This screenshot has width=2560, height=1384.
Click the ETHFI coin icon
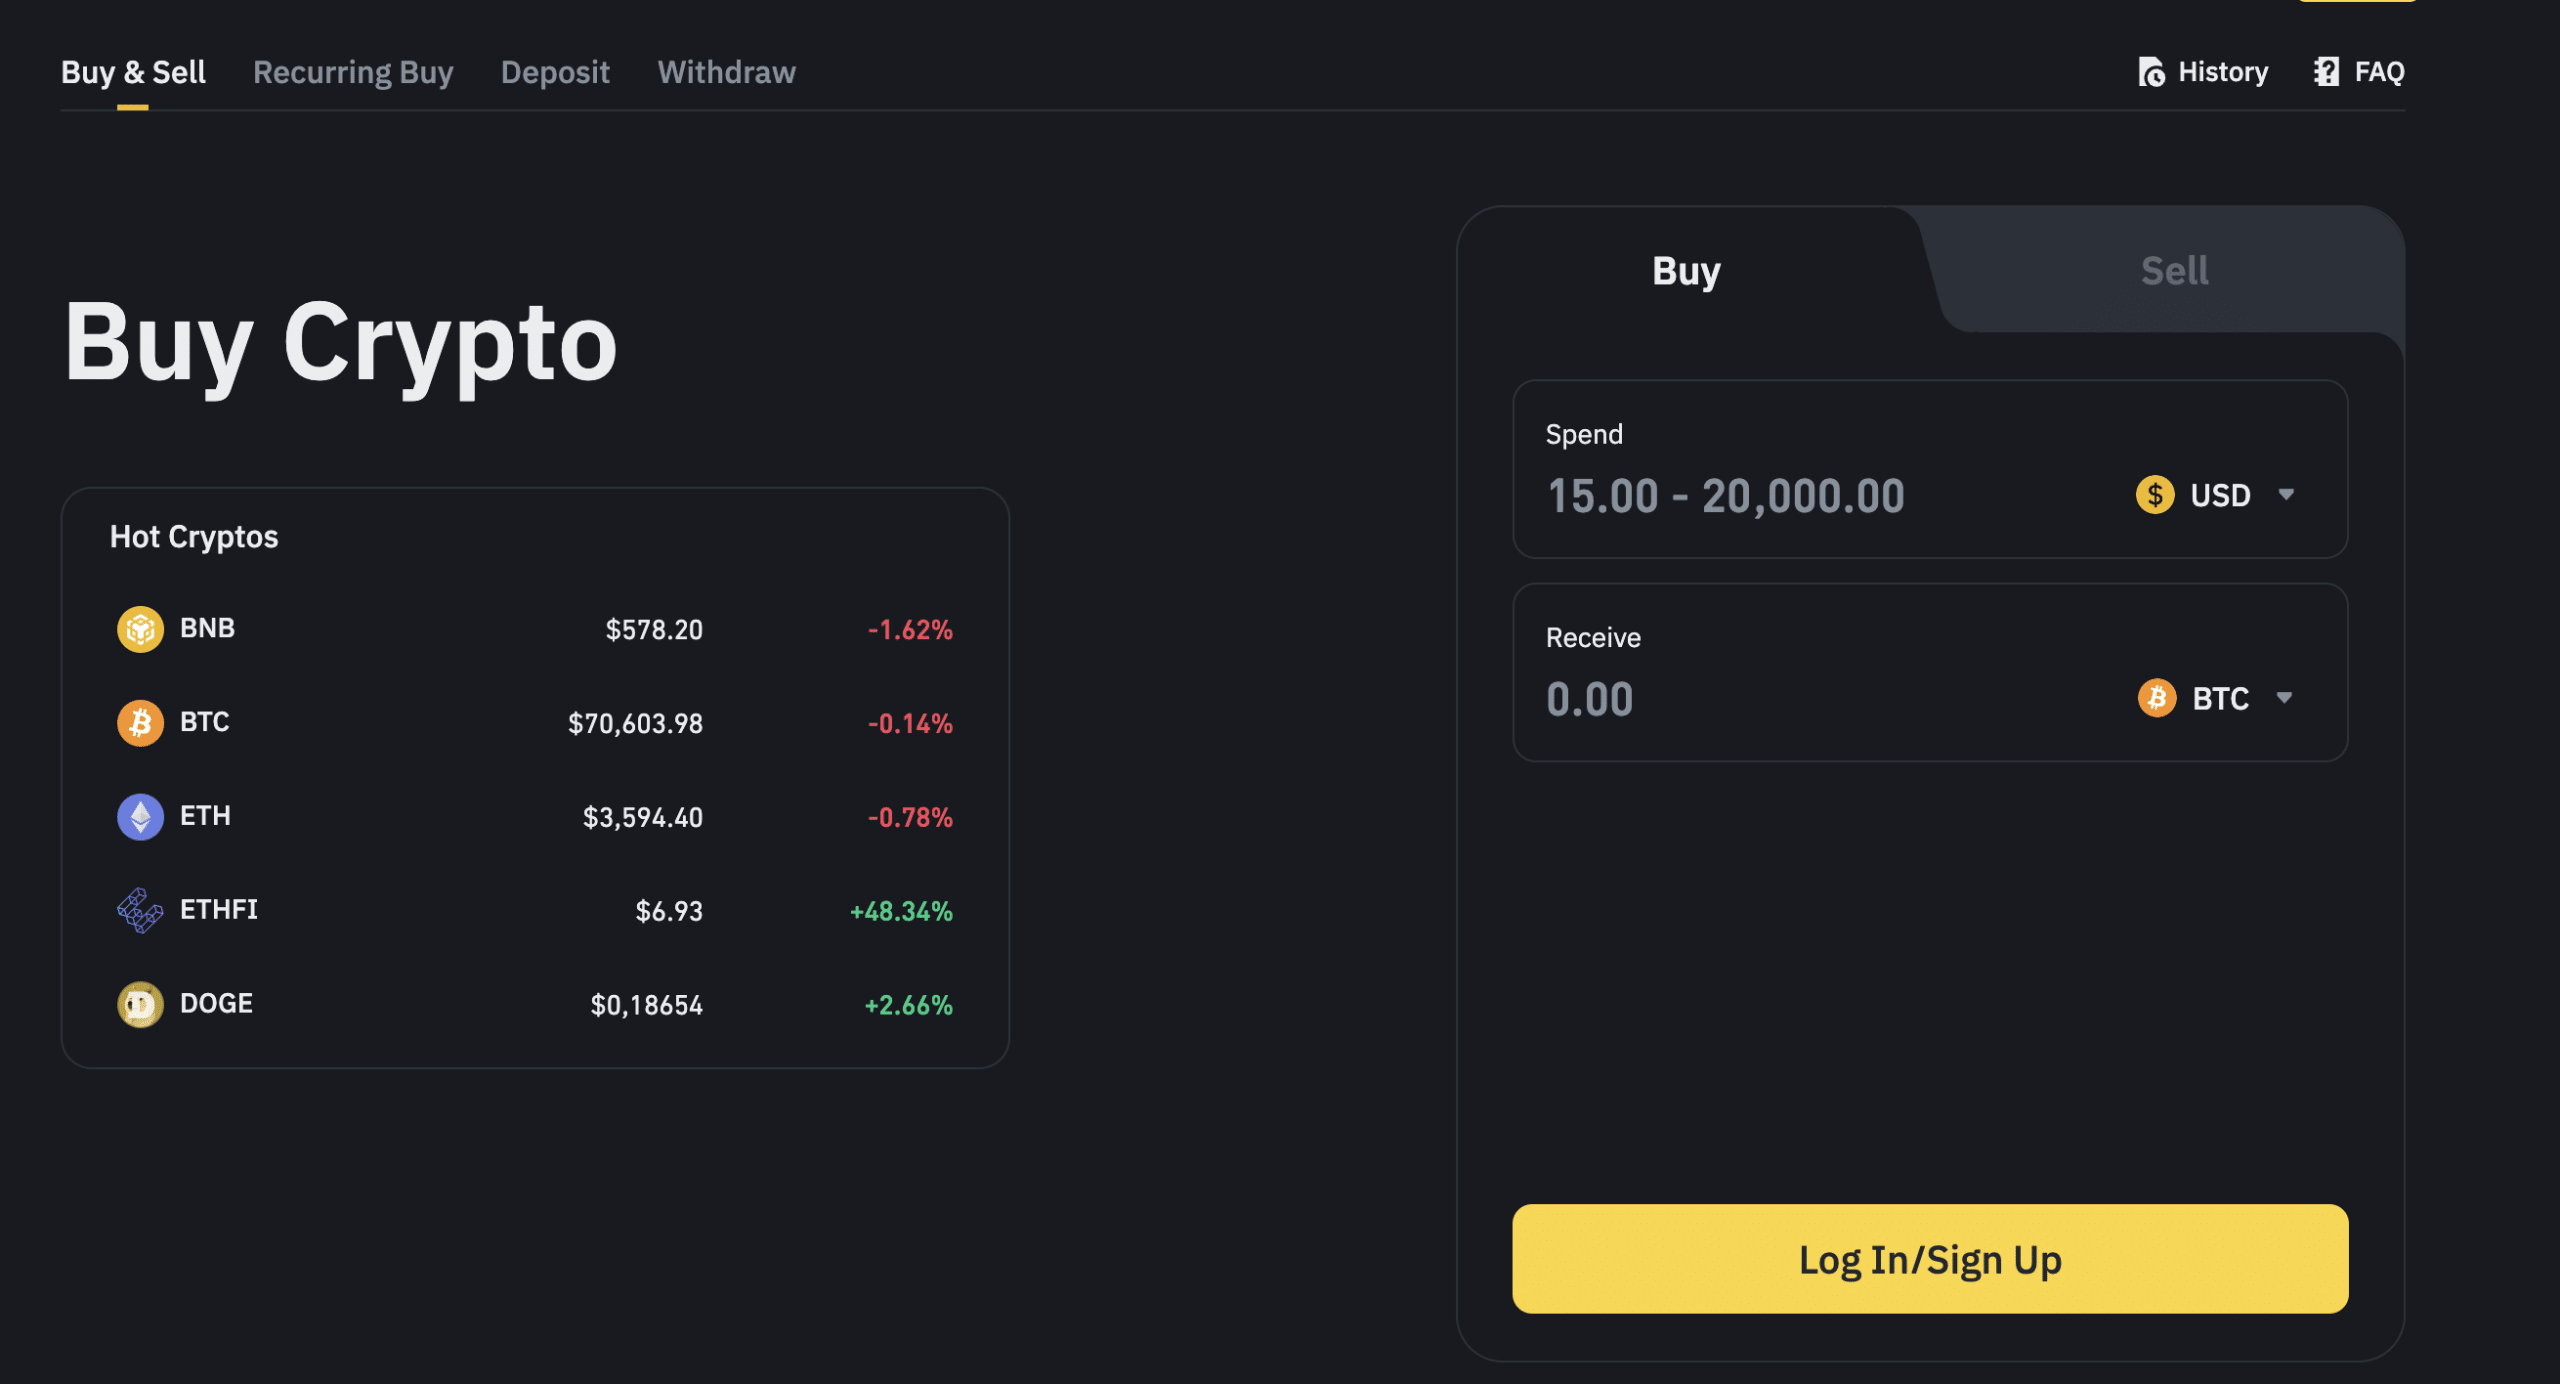pos(140,910)
